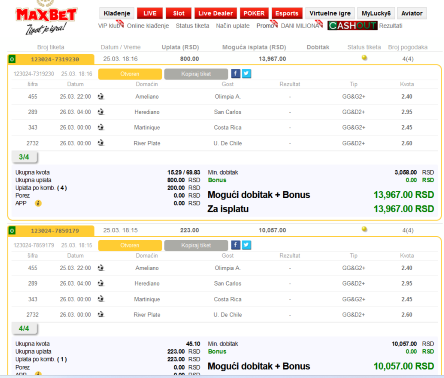The width and height of the screenshot is (444, 378).
Task: Click soccer ball icon for Martinique match in first ticket
Action: 101,127
